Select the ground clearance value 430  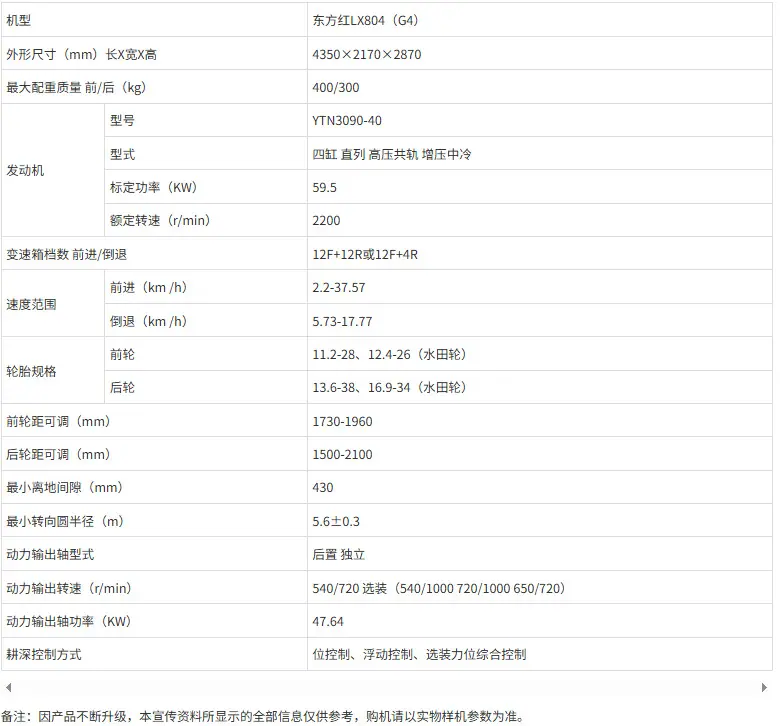pos(323,488)
